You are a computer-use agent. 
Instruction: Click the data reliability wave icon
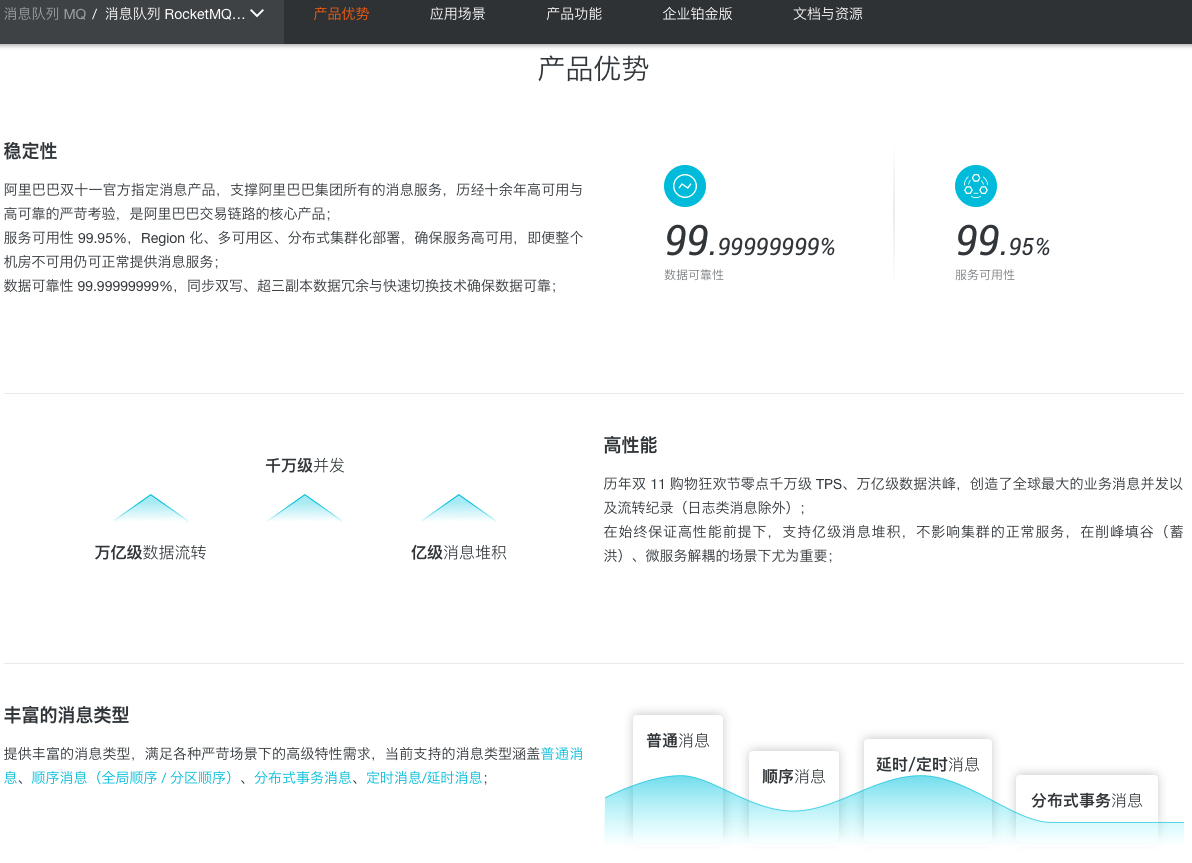click(x=684, y=186)
